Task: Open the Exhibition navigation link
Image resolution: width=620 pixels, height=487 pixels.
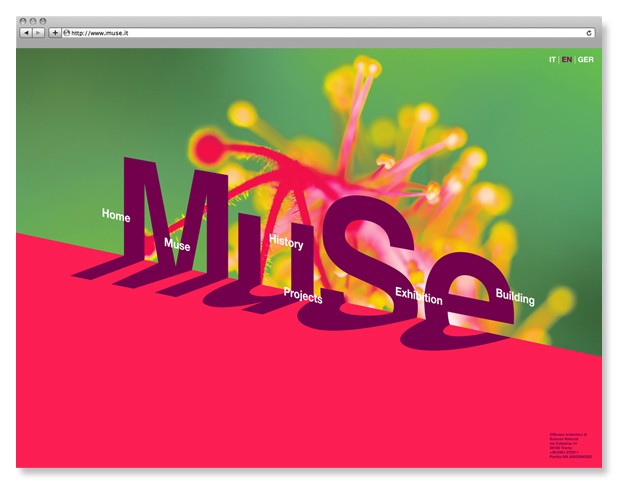Action: 419,296
